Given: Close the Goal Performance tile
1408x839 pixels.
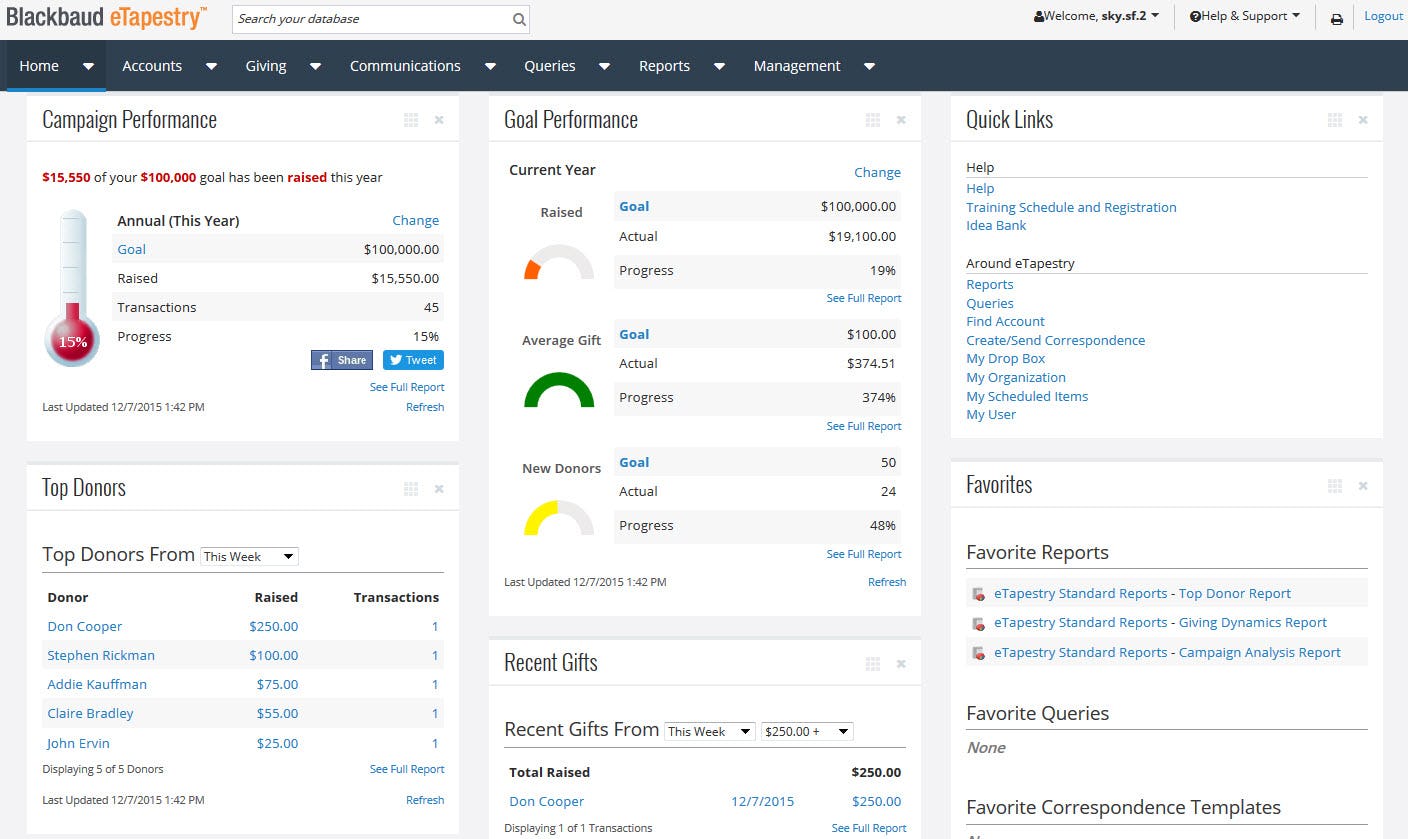Looking at the screenshot, I should coord(901,120).
